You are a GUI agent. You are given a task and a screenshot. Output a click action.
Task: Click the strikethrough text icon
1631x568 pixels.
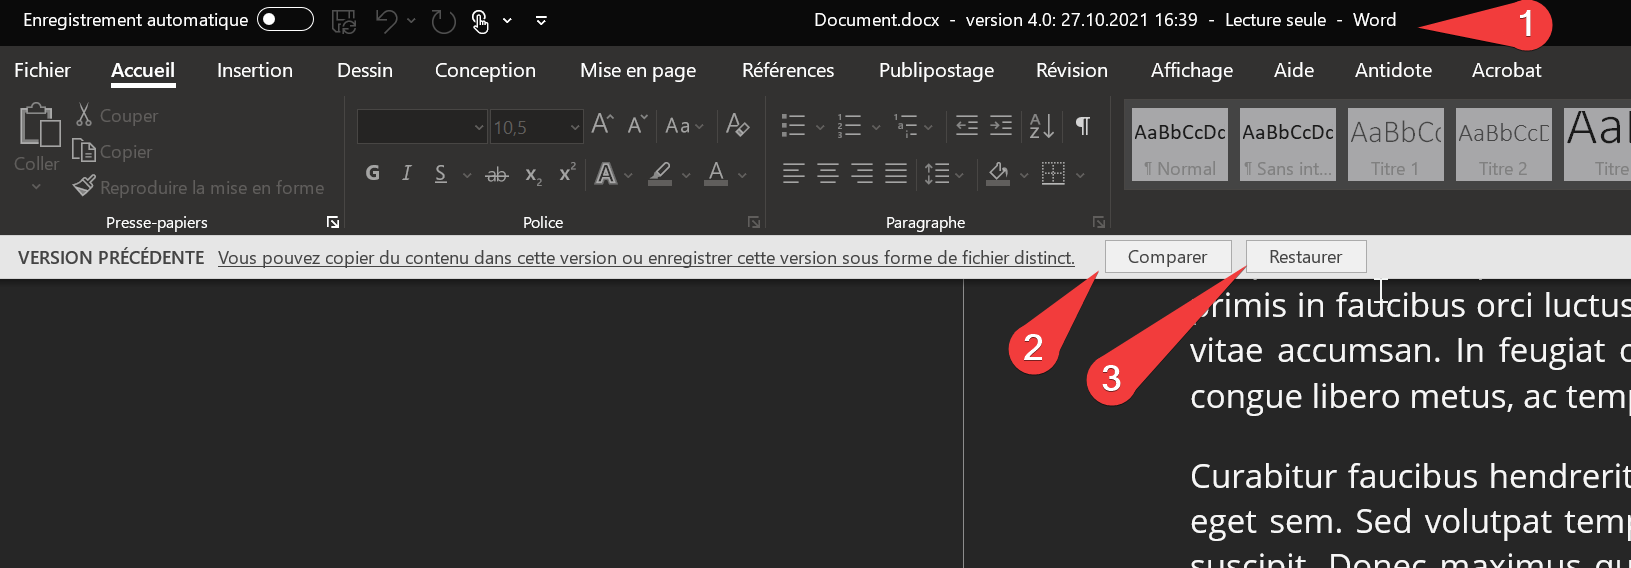click(496, 174)
